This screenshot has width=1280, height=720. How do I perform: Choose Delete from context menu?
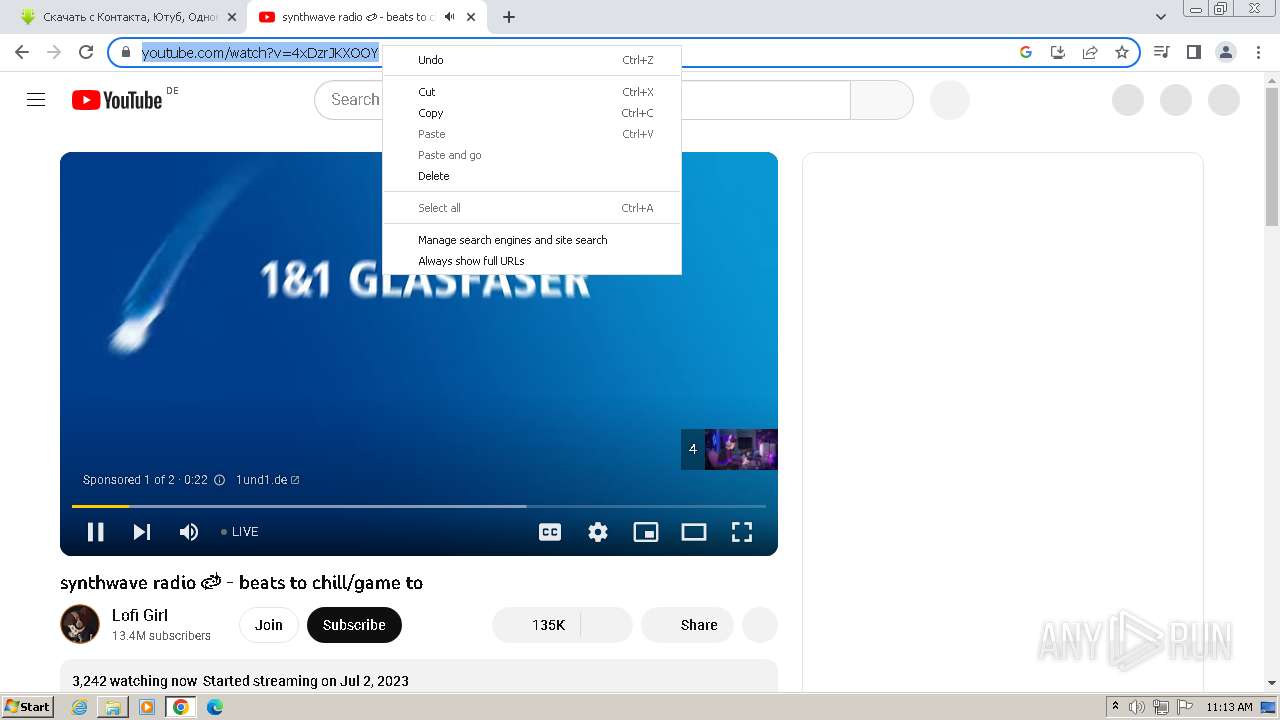[532, 176]
